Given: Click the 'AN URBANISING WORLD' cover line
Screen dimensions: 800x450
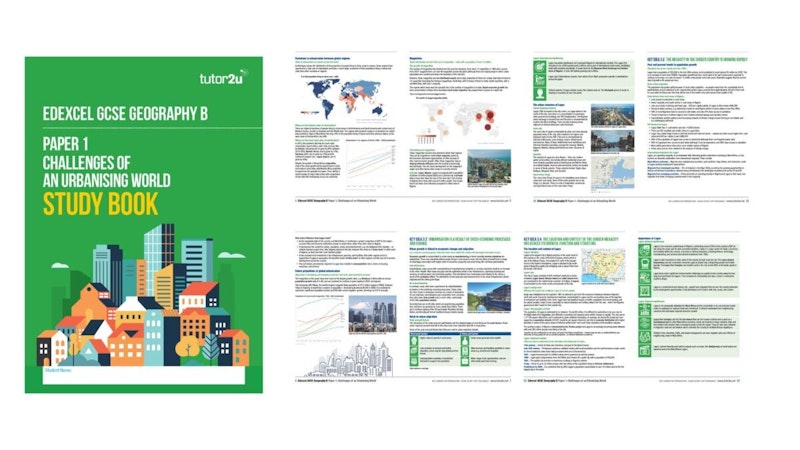Looking at the screenshot, I should [107, 181].
